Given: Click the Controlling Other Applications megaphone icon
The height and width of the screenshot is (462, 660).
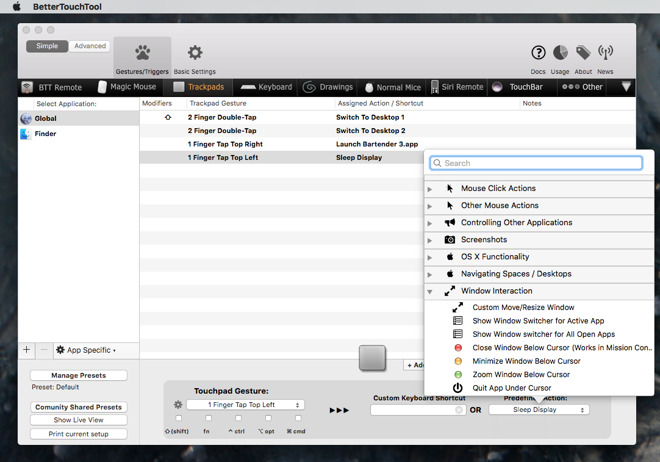Looking at the screenshot, I should 450,223.
